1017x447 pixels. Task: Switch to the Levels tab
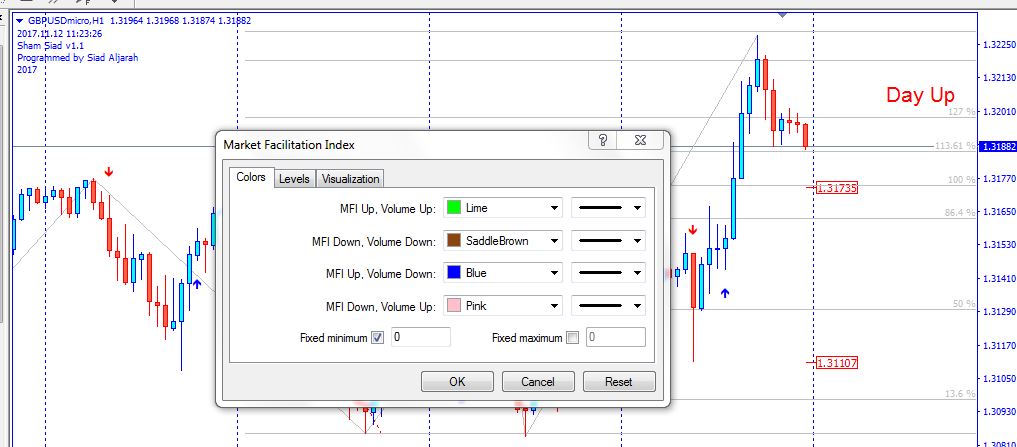point(293,179)
